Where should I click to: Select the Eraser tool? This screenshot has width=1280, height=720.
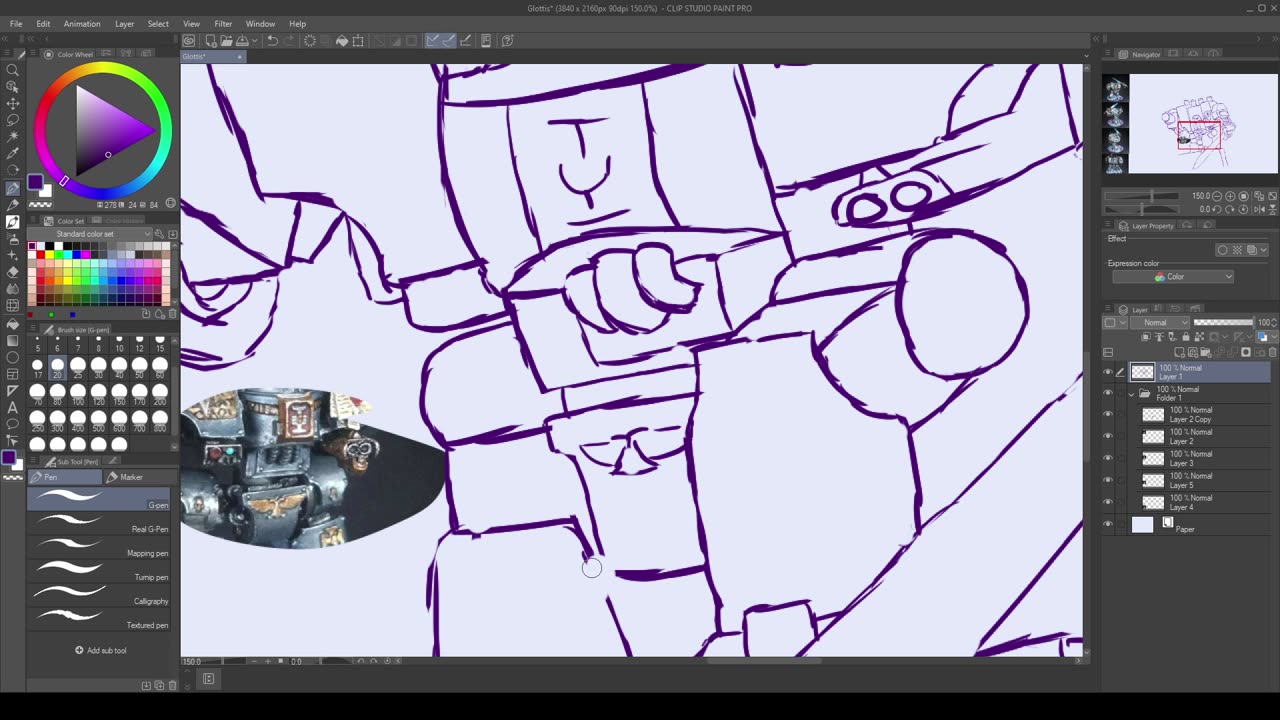(x=12, y=272)
